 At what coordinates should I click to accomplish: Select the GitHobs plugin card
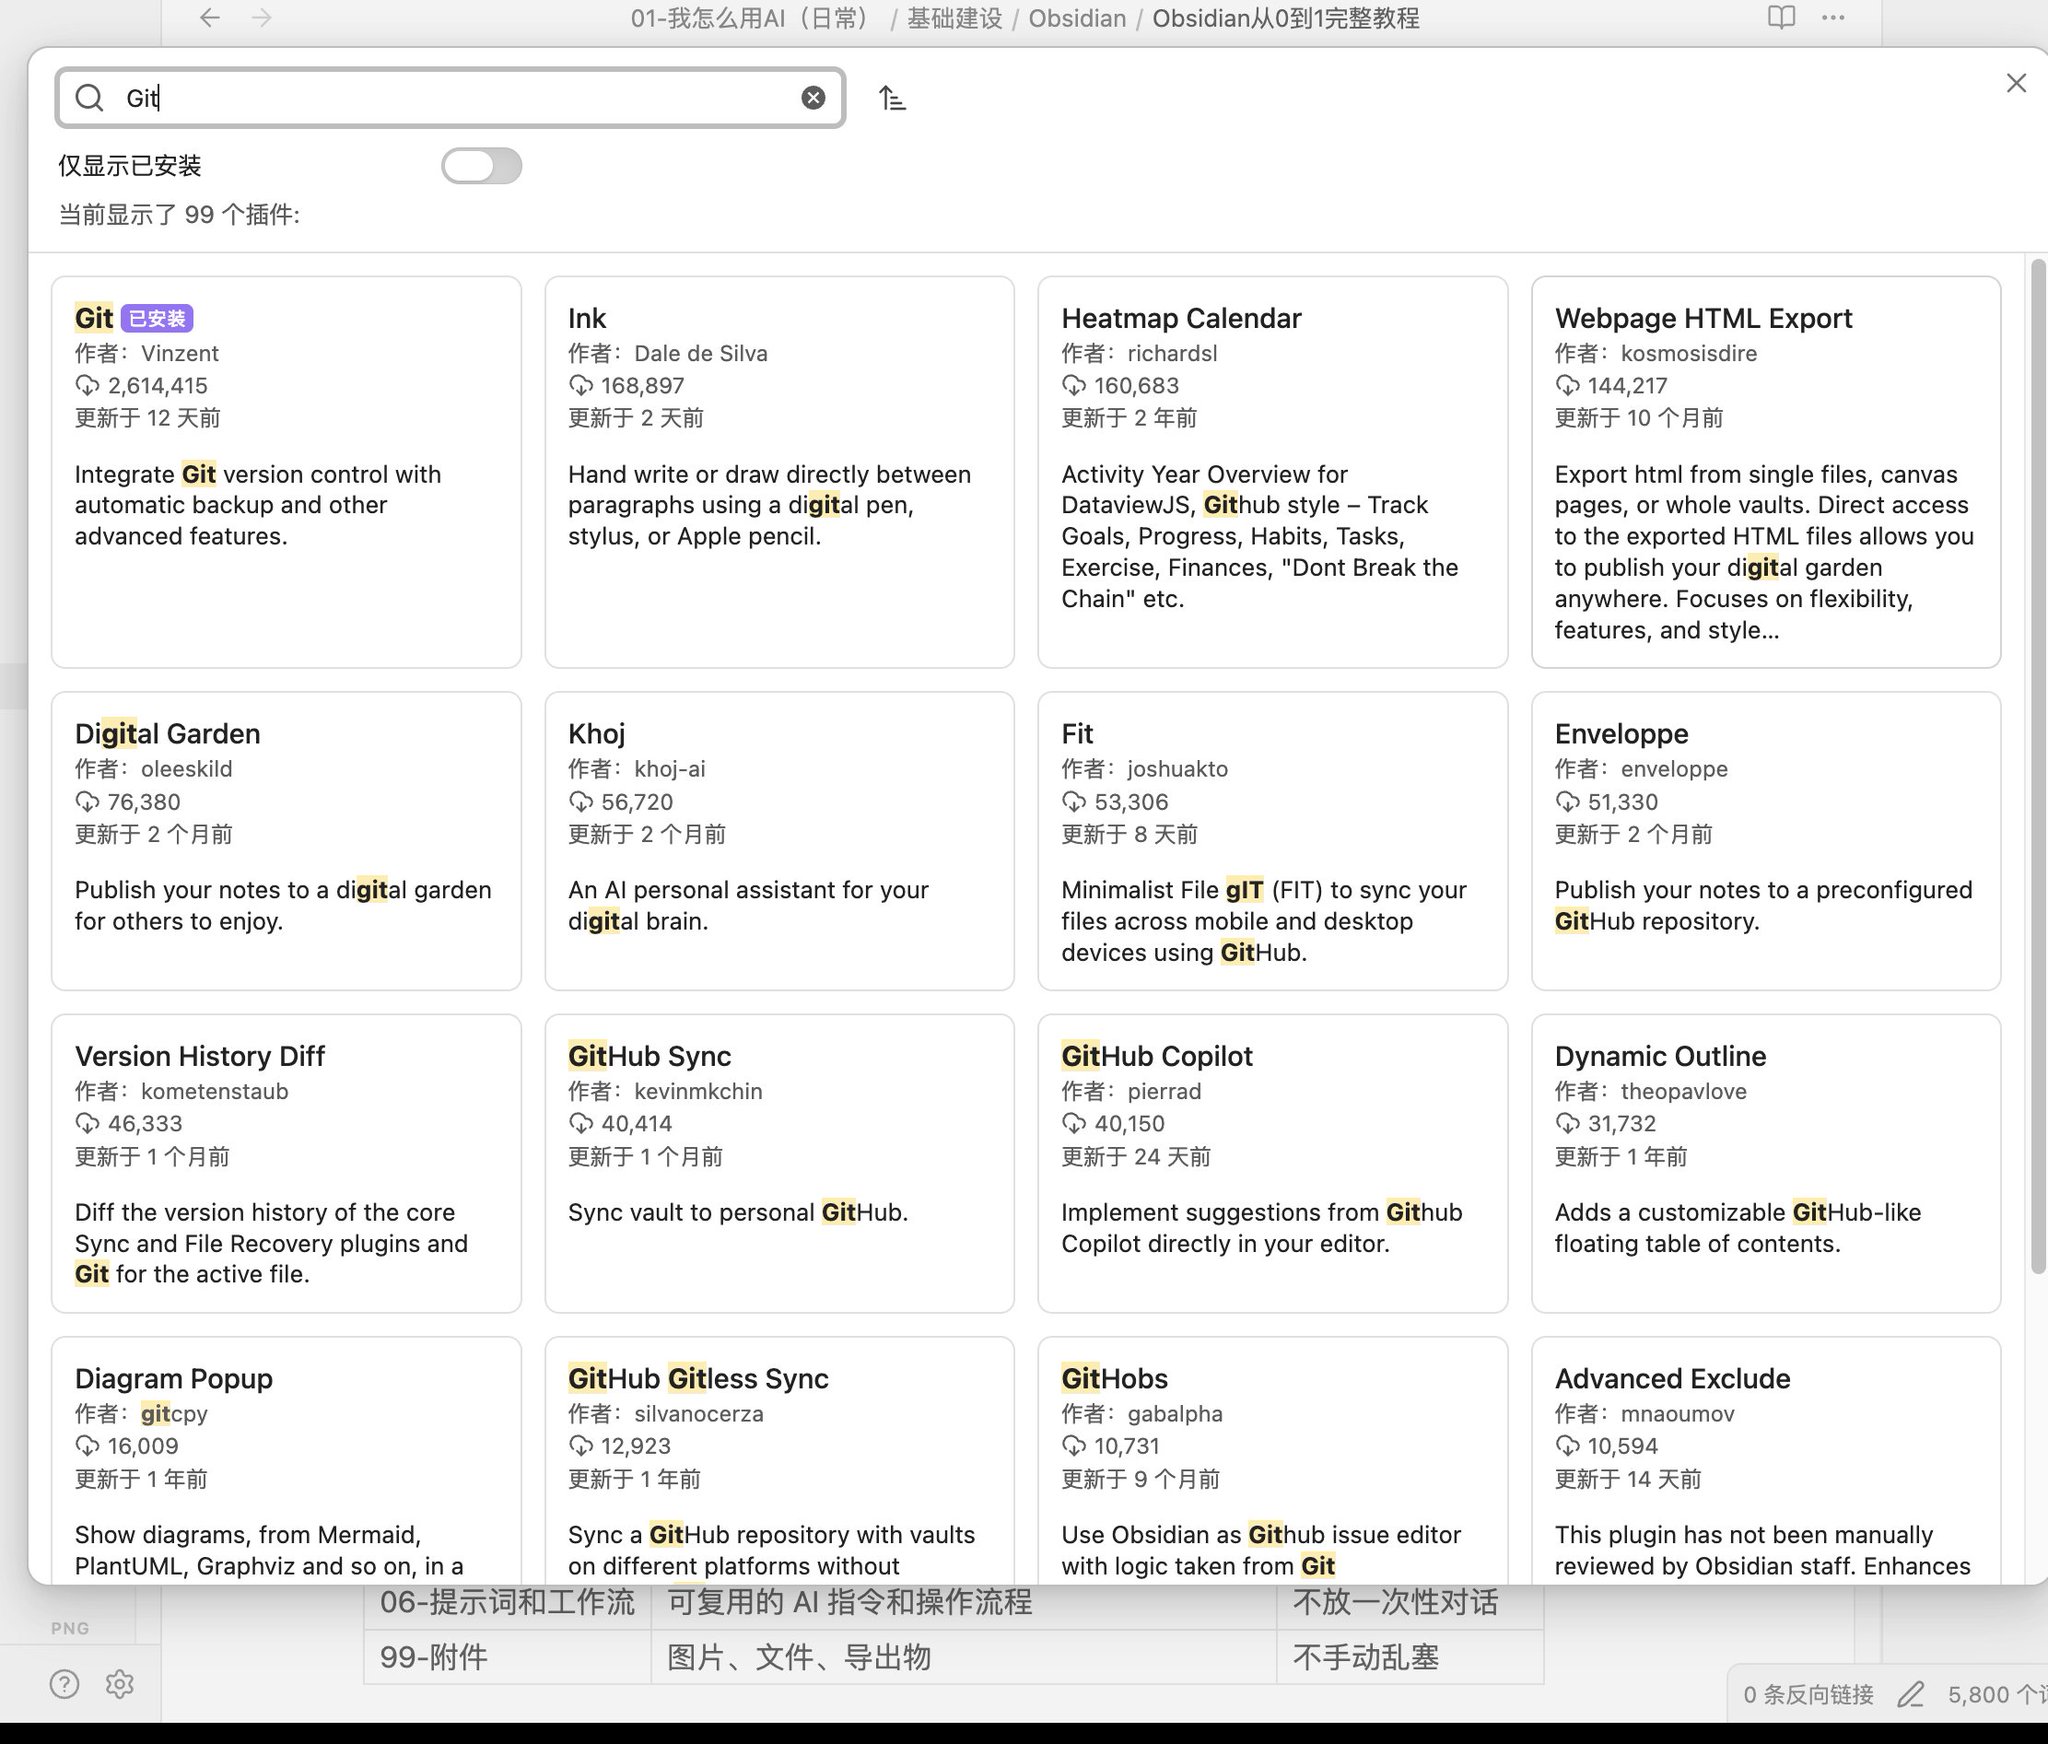click(x=1273, y=1461)
